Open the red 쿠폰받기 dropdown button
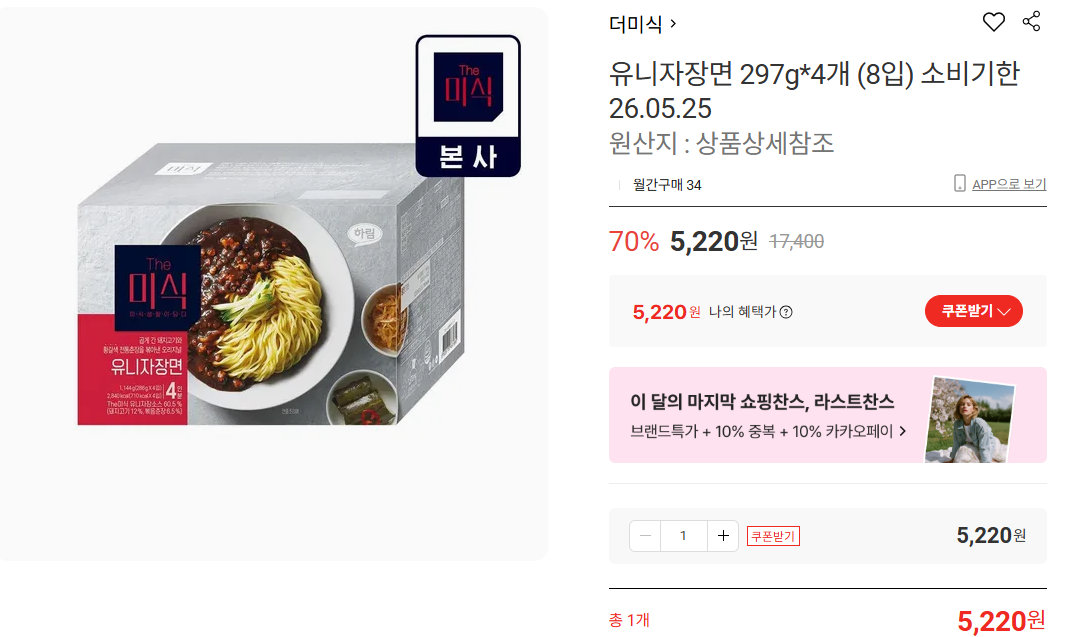This screenshot has width=1072, height=637. coord(974,311)
